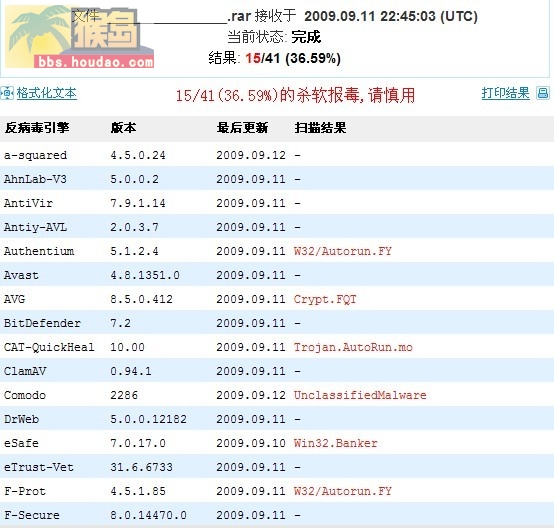Image resolution: width=554 pixels, height=528 pixels.
Task: Click version 4.5.1.85 of F-Prot
Action: (x=138, y=491)
